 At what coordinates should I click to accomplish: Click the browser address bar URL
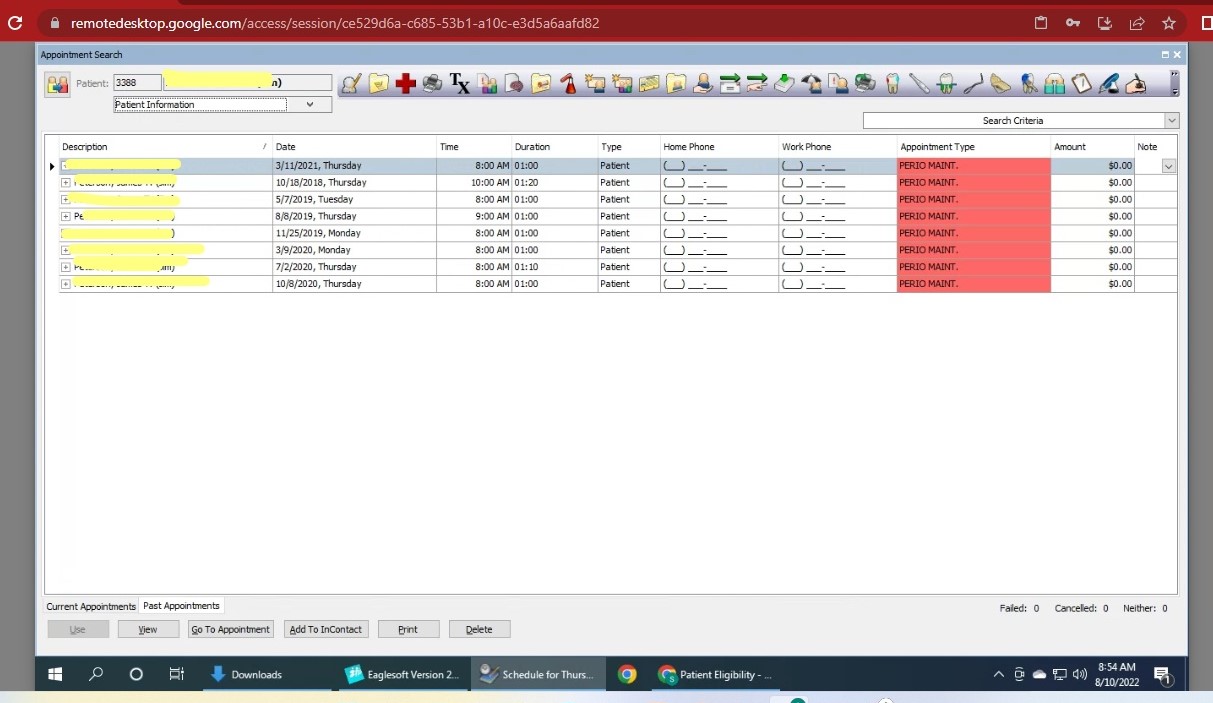[335, 23]
